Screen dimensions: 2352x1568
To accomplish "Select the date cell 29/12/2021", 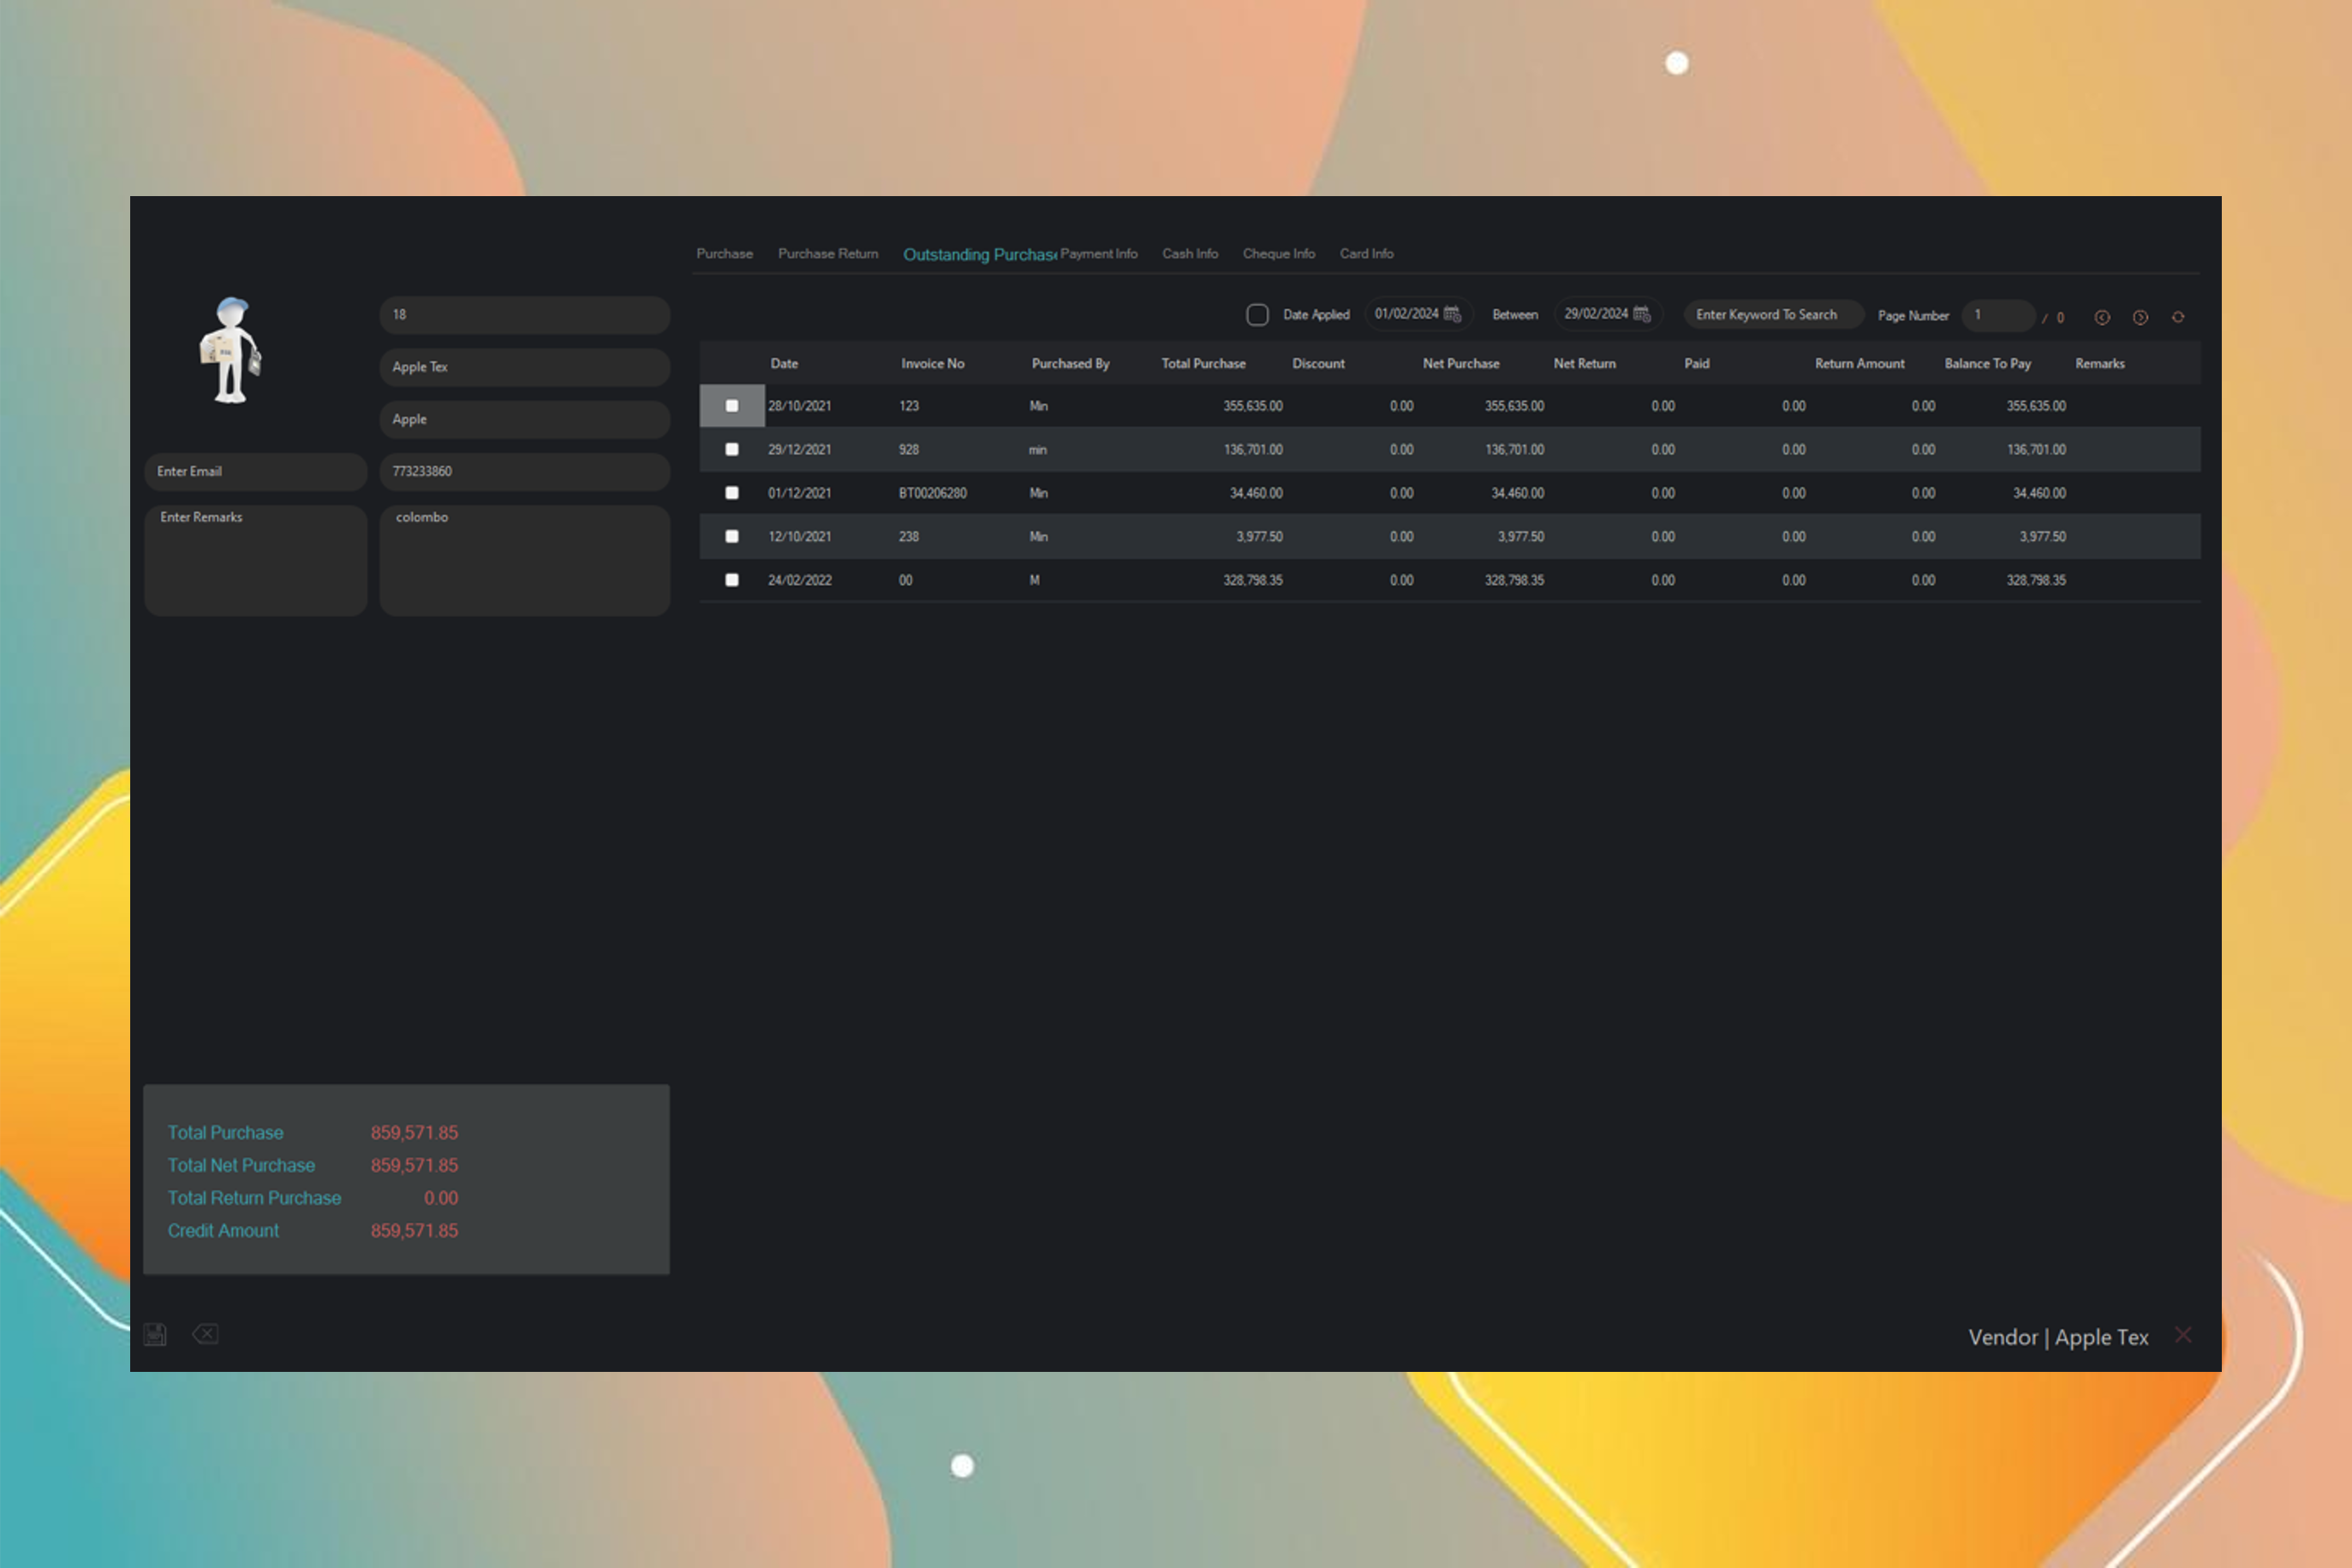I will pos(799,449).
